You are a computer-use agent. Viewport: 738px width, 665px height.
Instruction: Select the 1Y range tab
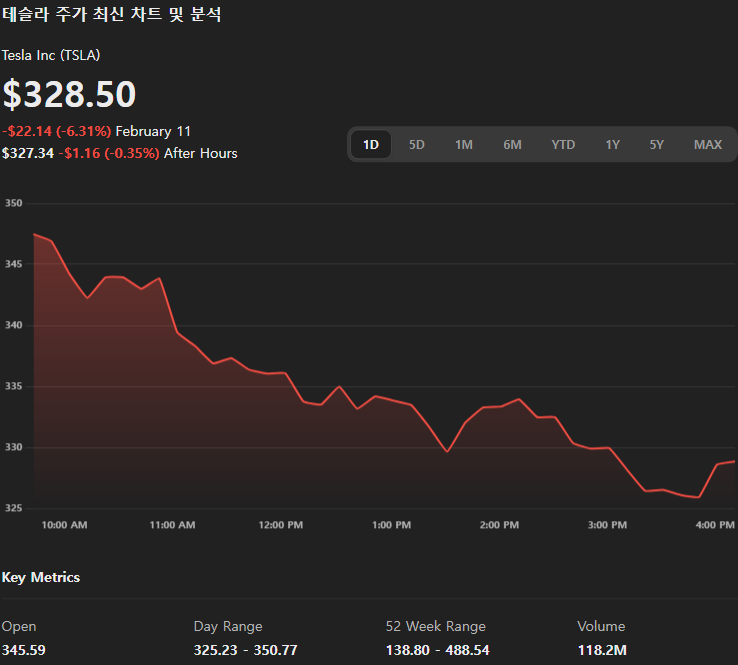[612, 144]
